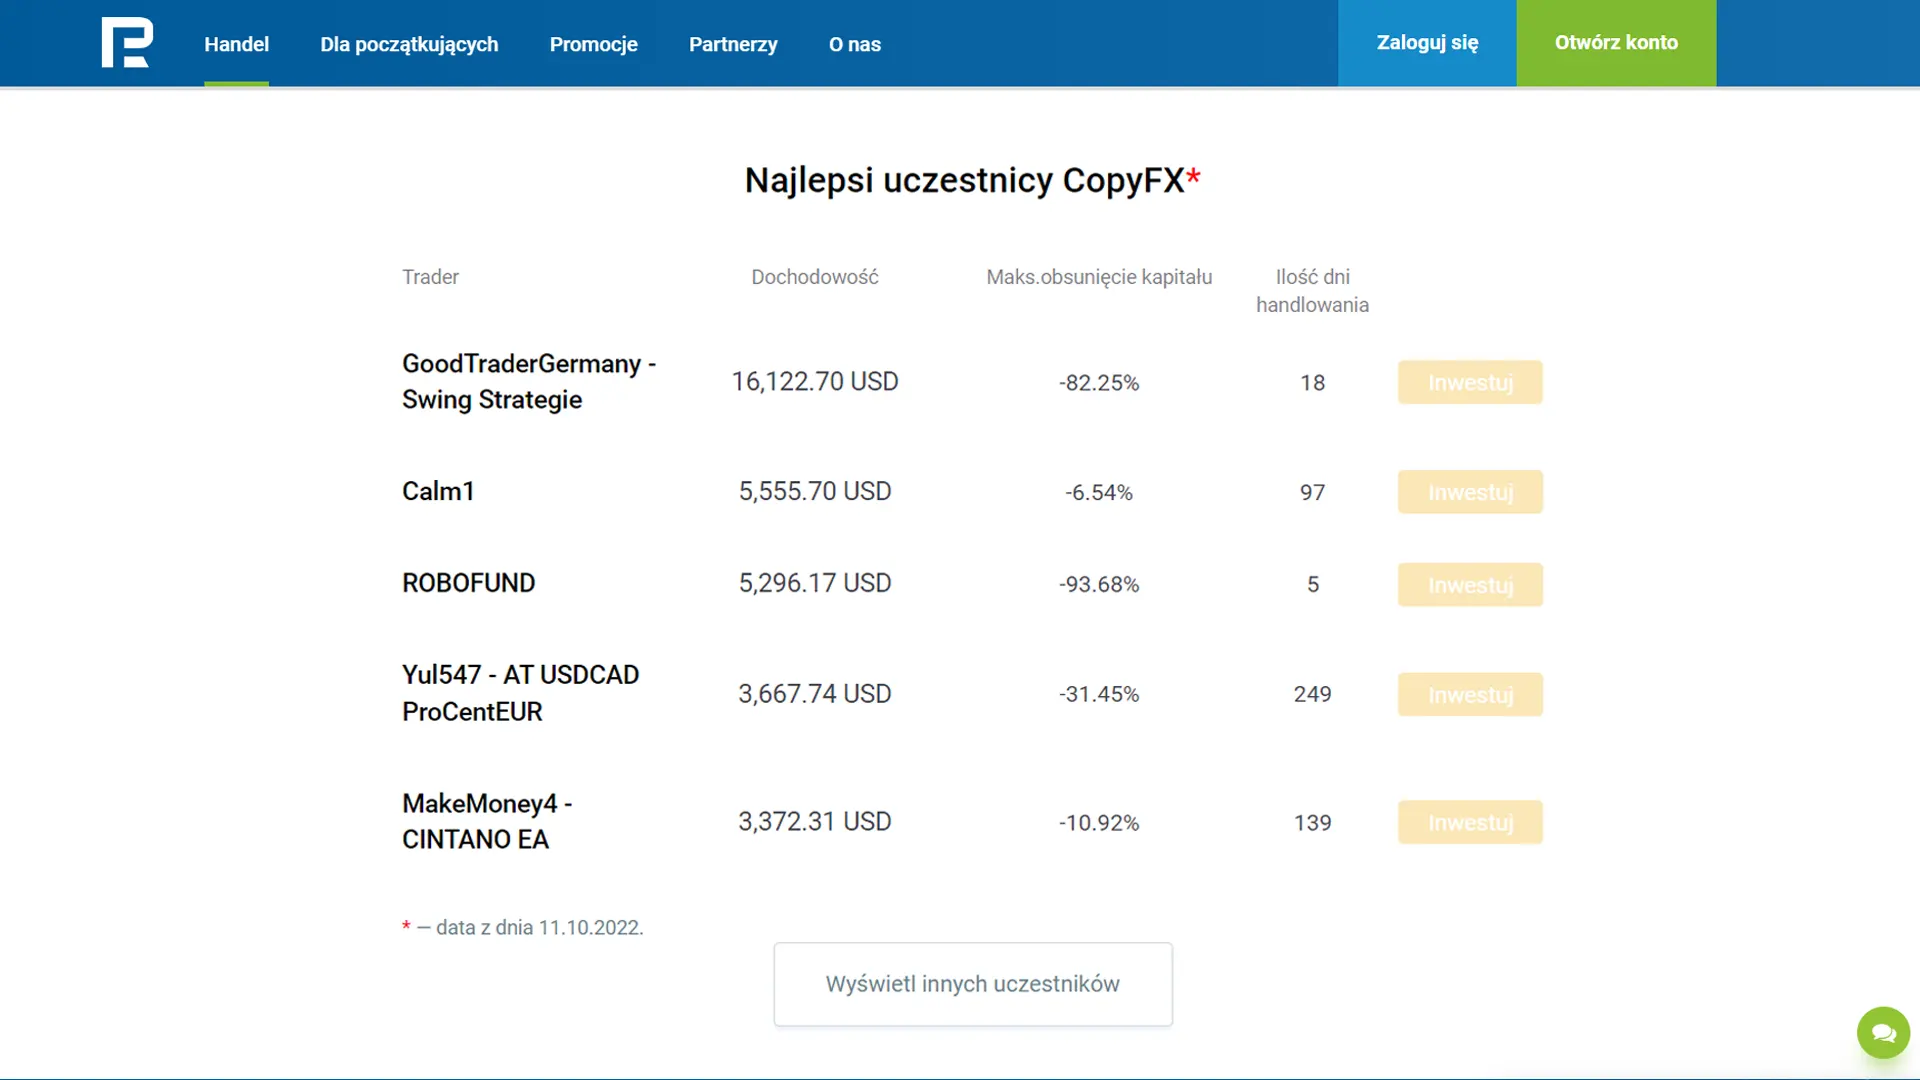
Task: Click the -82.25% drawdown value
Action: pyautogui.click(x=1099, y=383)
